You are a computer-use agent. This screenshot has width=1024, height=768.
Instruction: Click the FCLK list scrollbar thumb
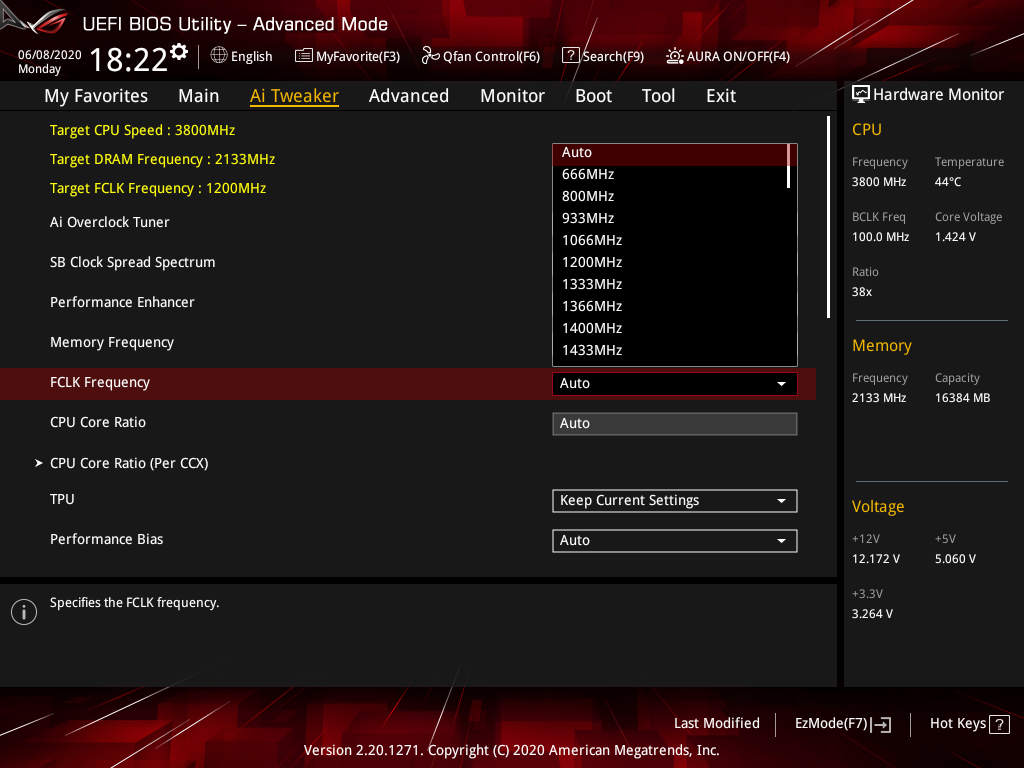[789, 166]
